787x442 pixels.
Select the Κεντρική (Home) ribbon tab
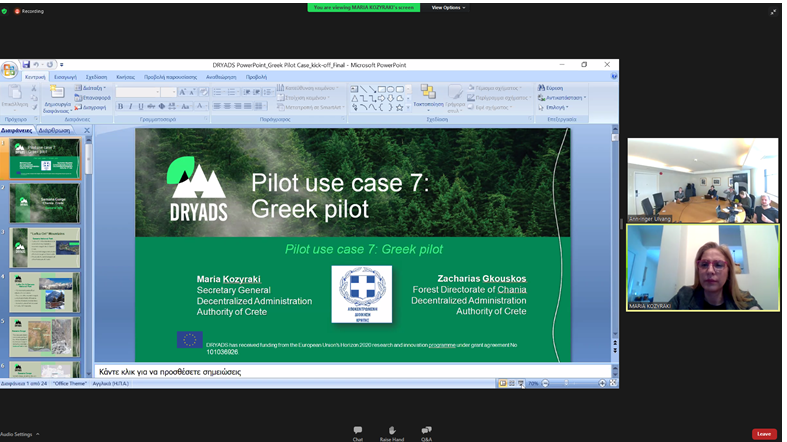pos(35,77)
